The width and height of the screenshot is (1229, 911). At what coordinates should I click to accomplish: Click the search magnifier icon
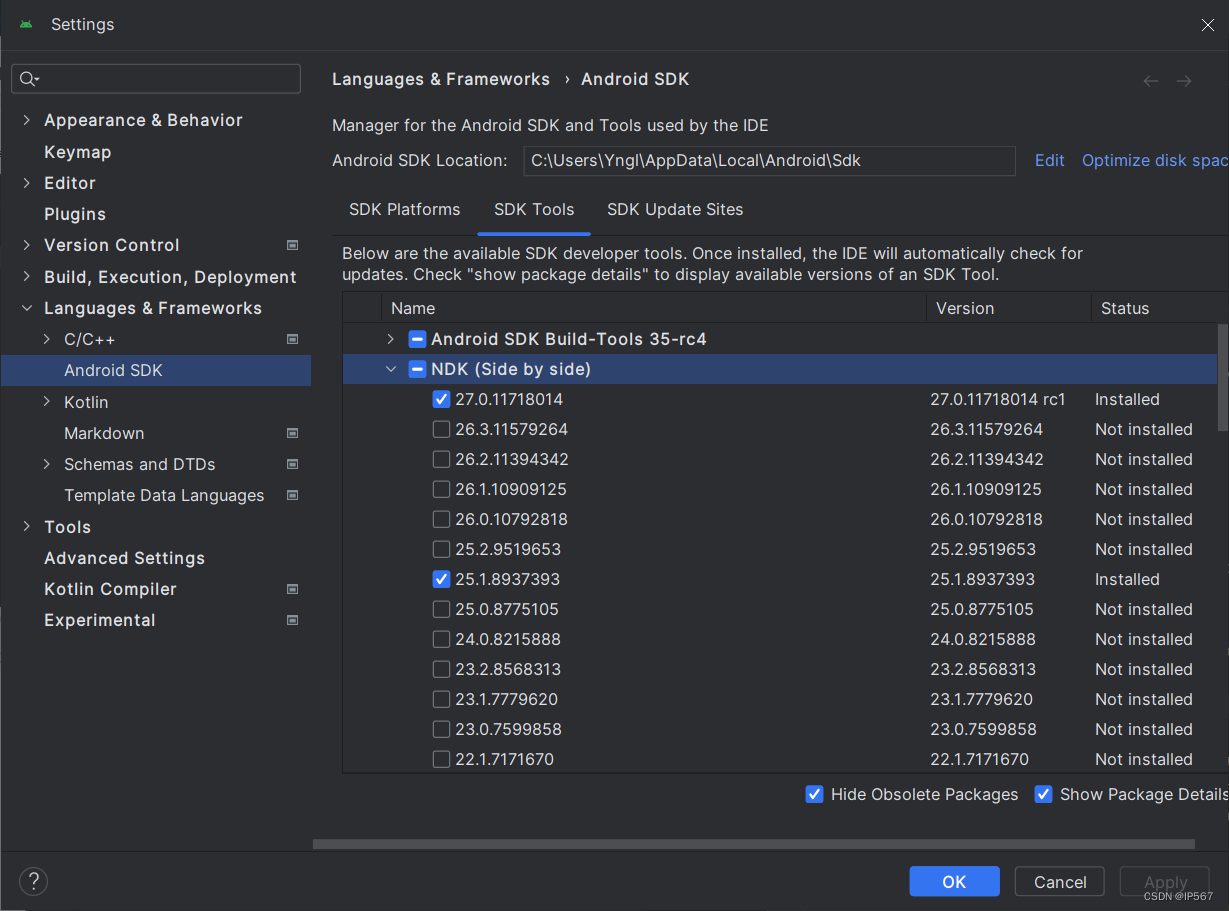point(28,79)
